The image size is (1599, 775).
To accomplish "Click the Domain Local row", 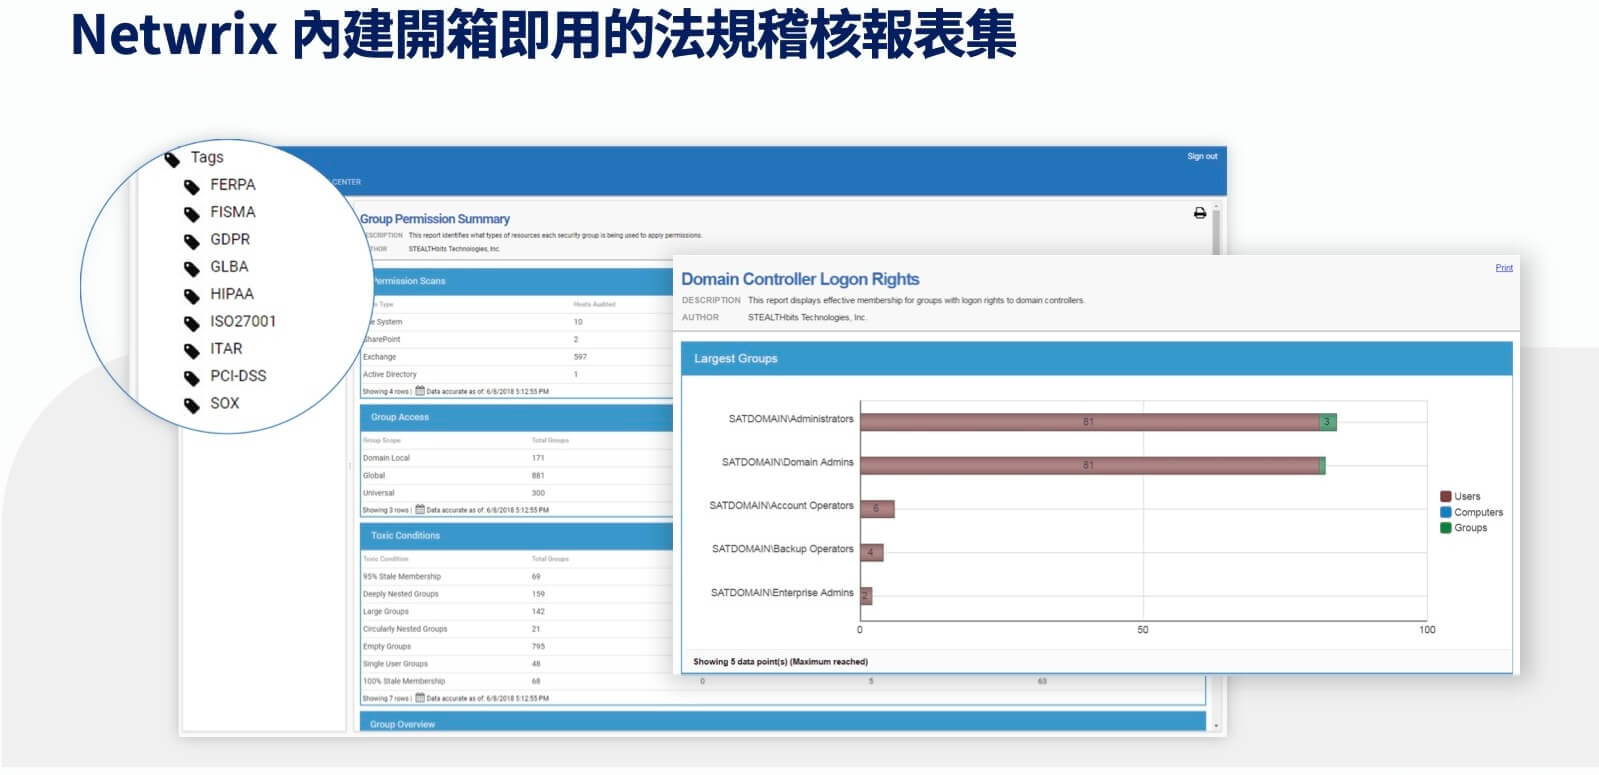I will [517, 458].
